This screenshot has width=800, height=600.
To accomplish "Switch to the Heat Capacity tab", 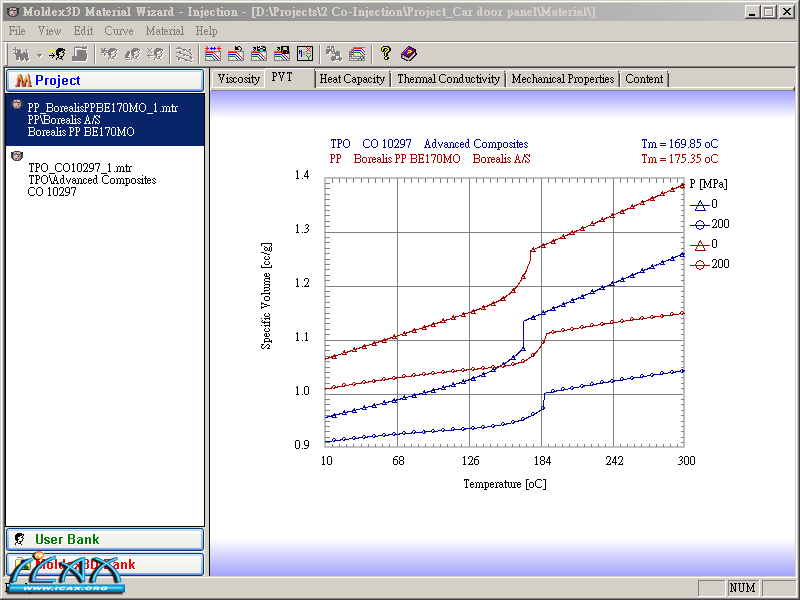I will pyautogui.click(x=351, y=79).
